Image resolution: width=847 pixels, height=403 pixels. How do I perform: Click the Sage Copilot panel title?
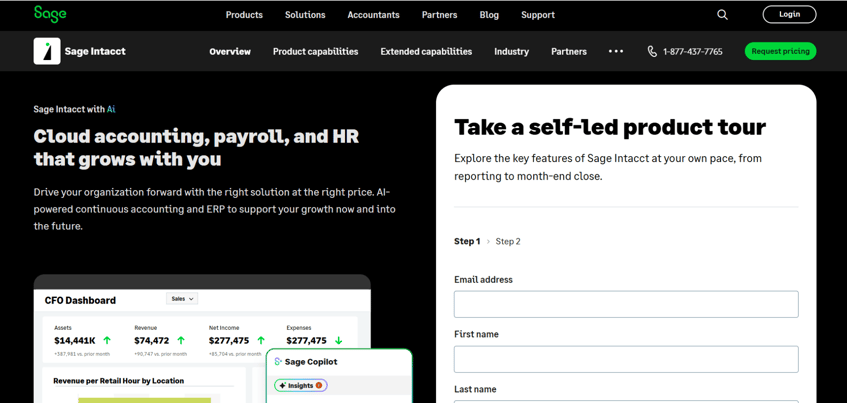[x=311, y=362]
